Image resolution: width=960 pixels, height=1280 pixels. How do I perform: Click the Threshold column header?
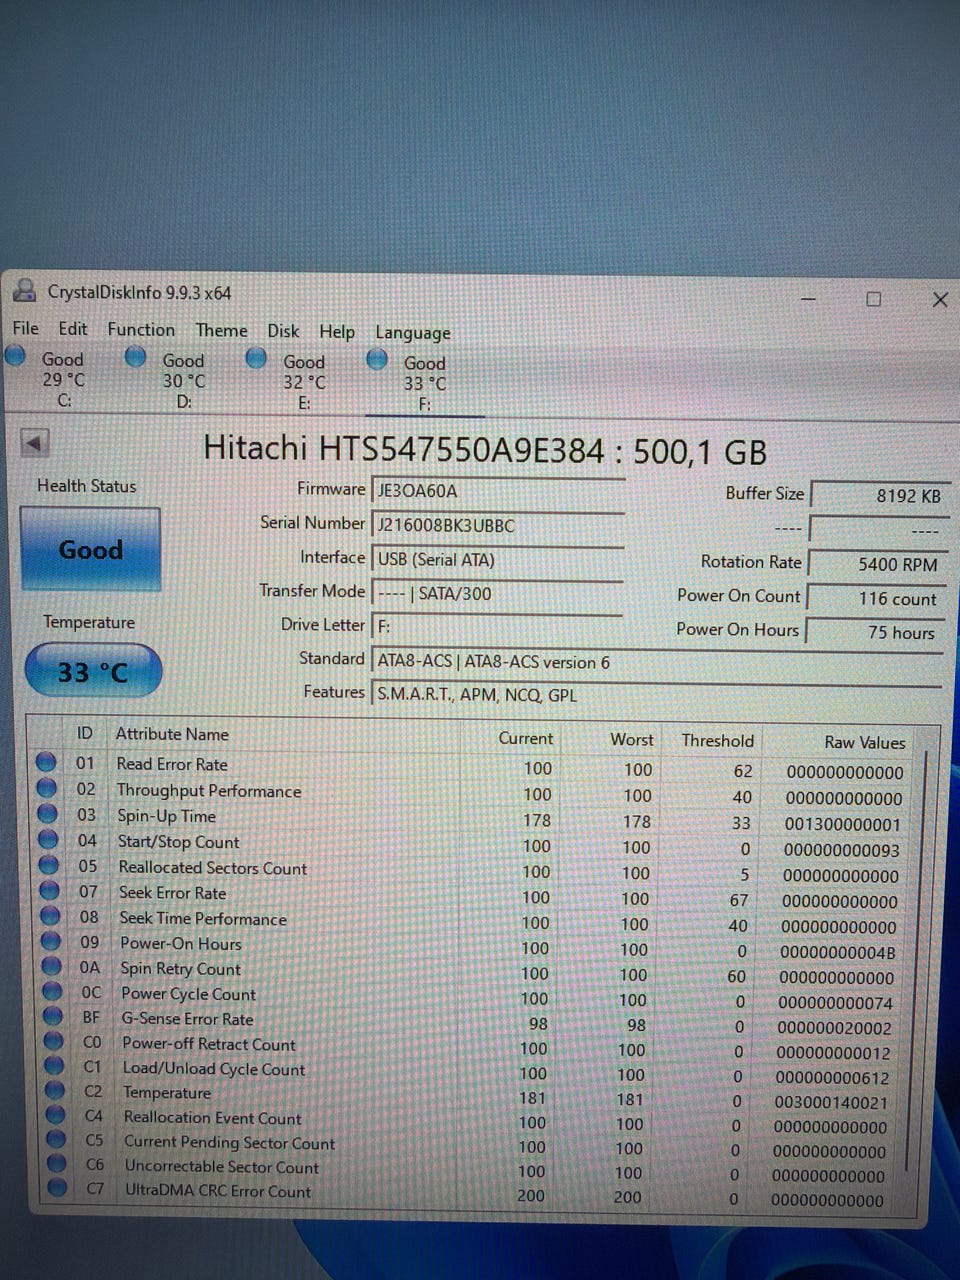(717, 740)
